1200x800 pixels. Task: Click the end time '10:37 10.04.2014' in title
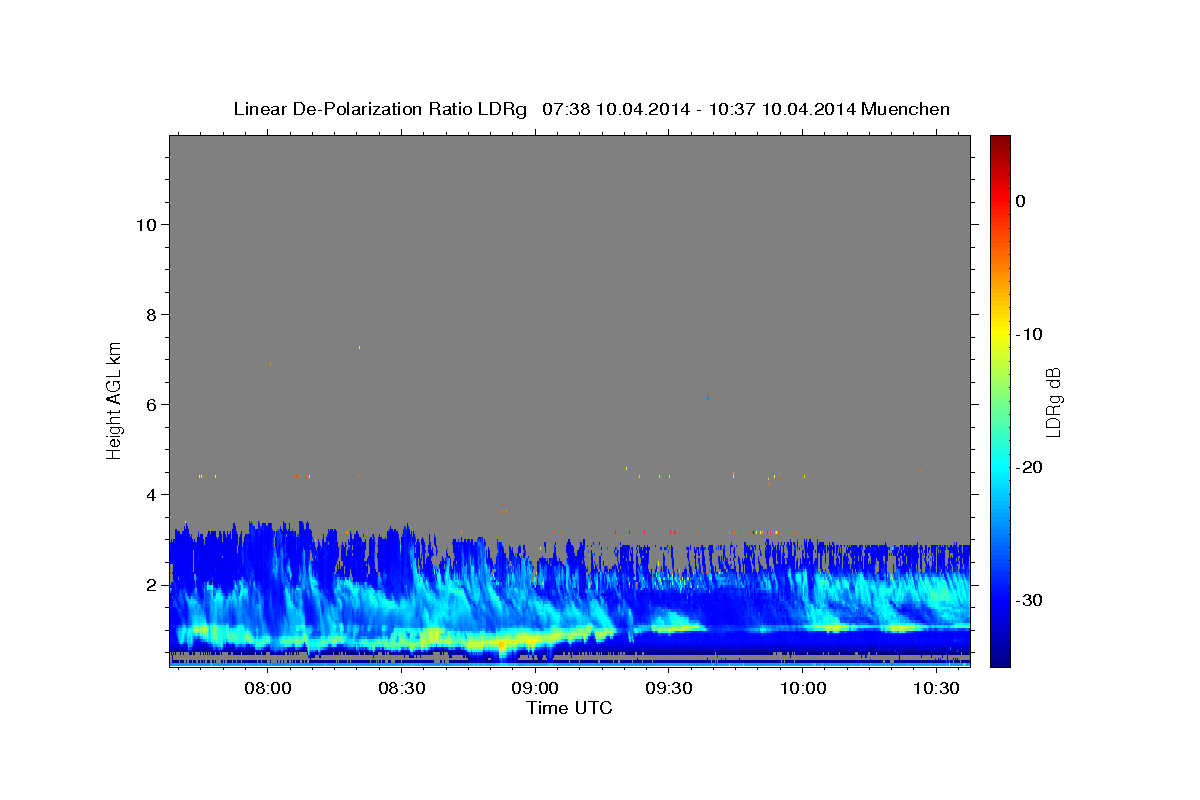pos(782,109)
